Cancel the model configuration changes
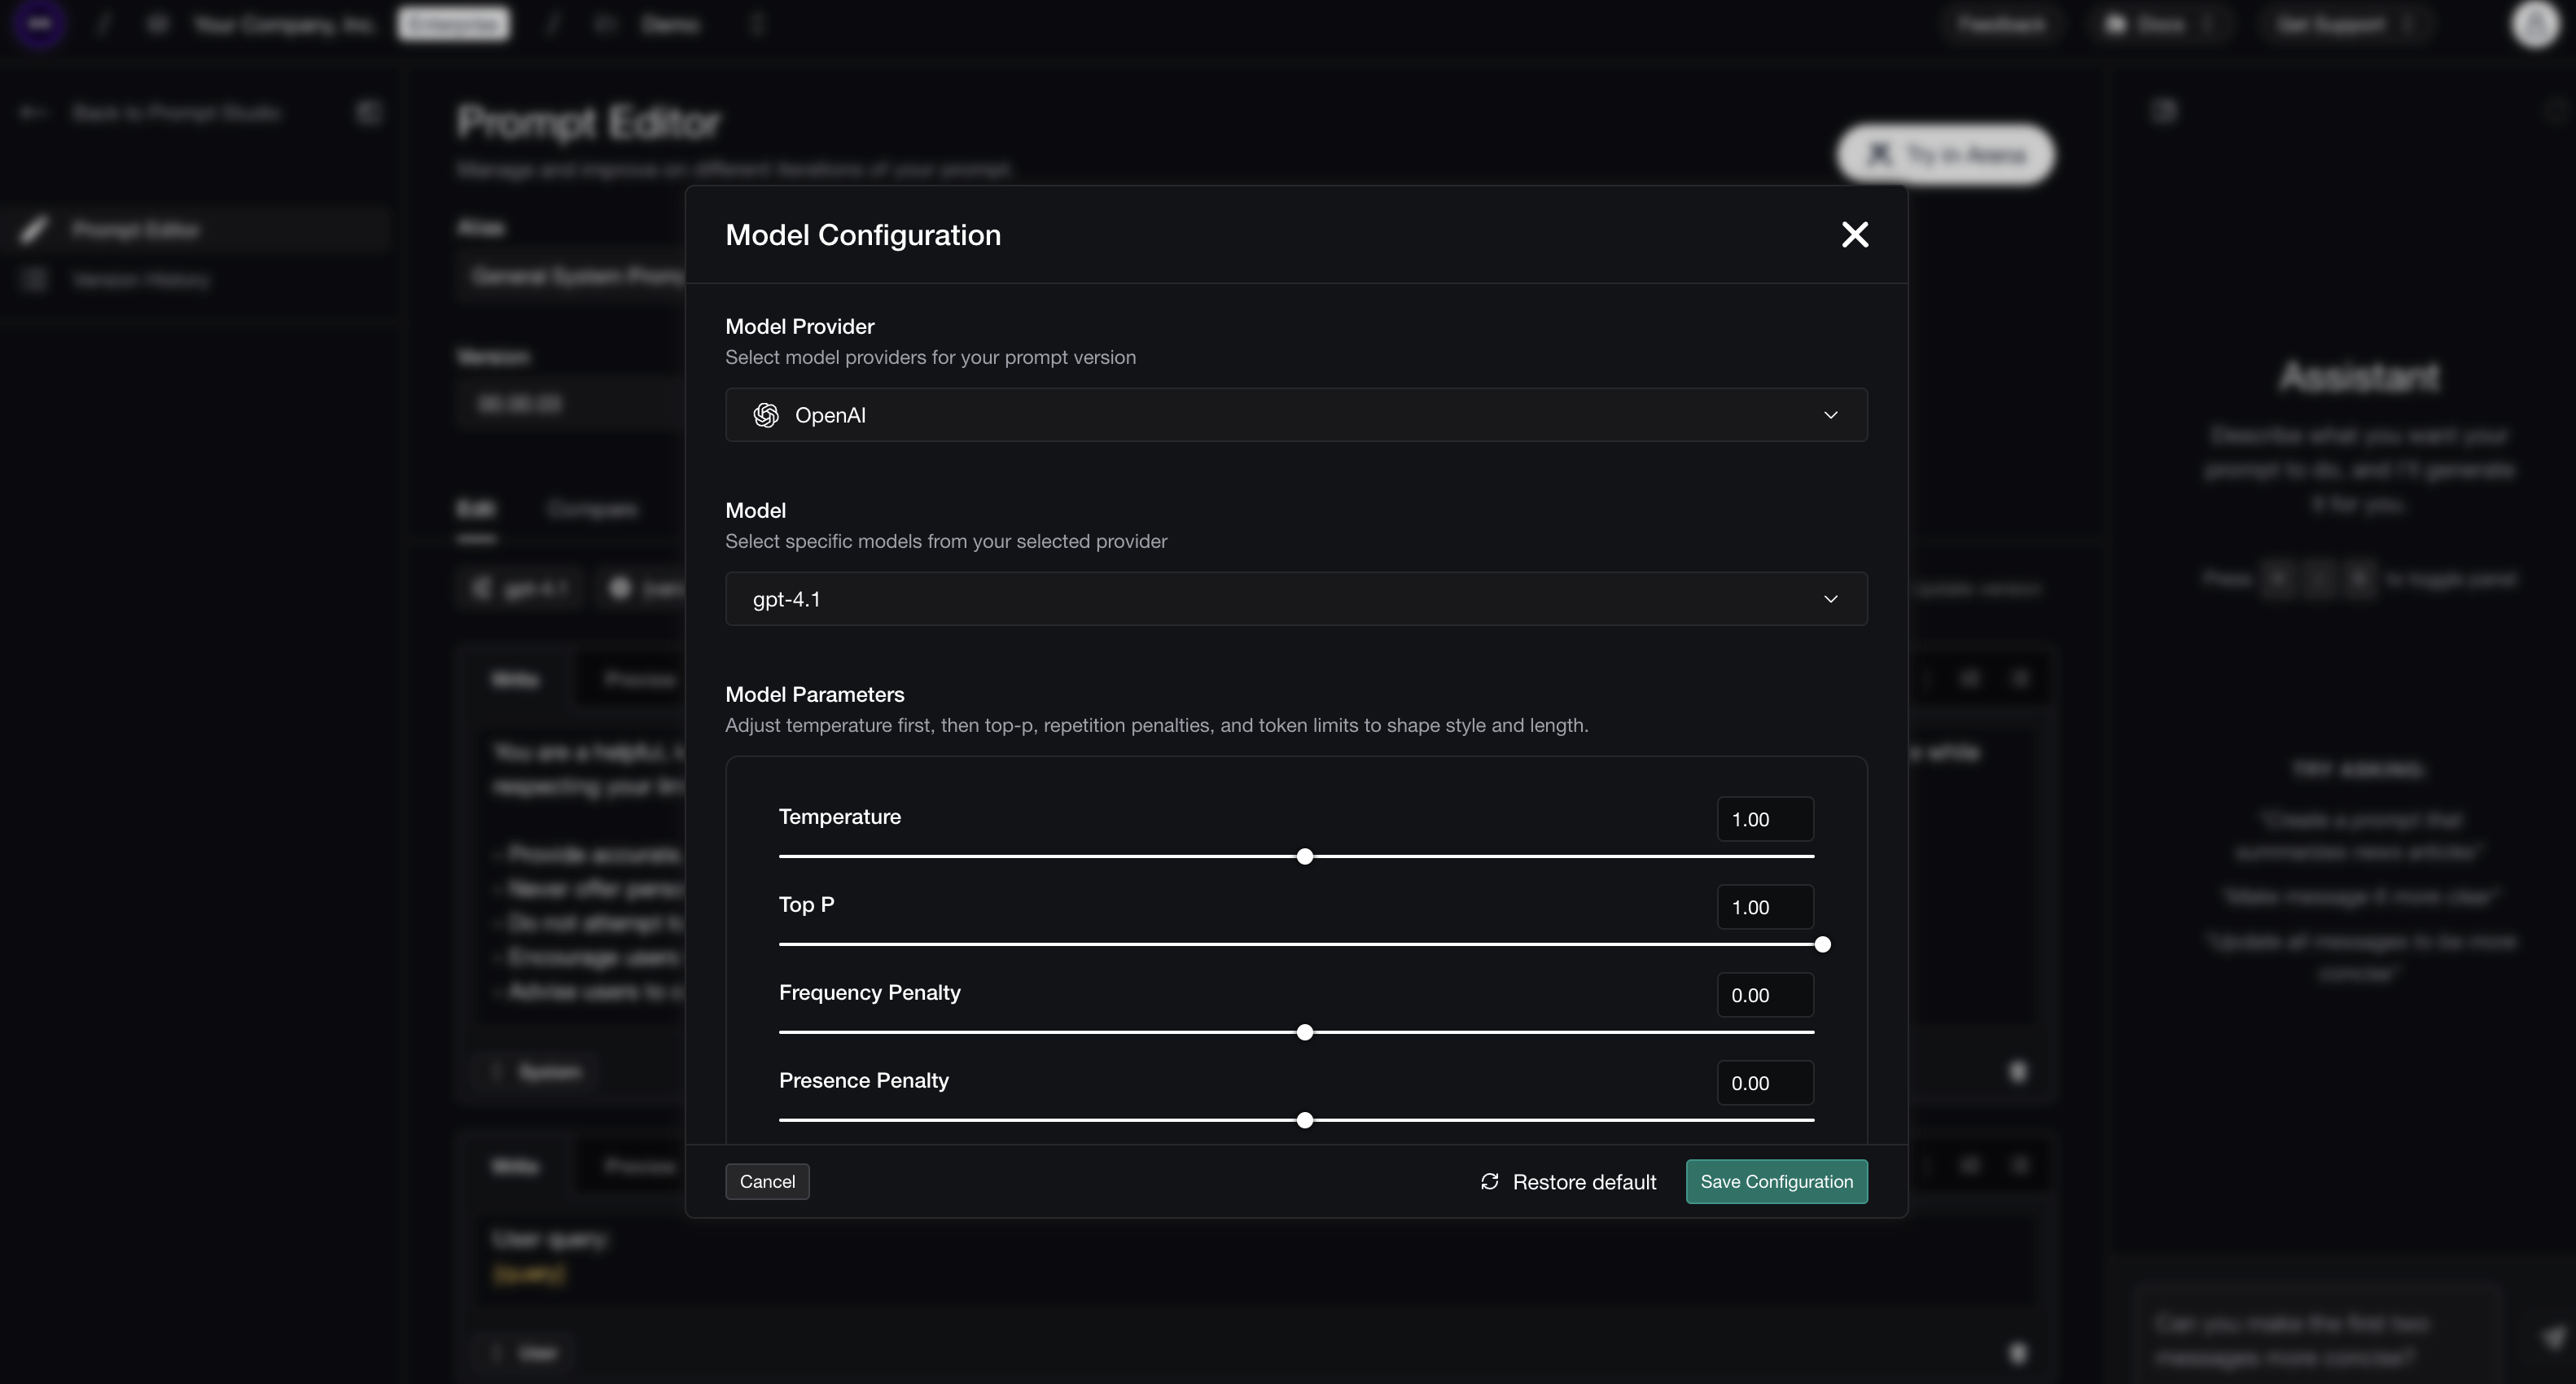Viewport: 2576px width, 1384px height. click(x=767, y=1182)
